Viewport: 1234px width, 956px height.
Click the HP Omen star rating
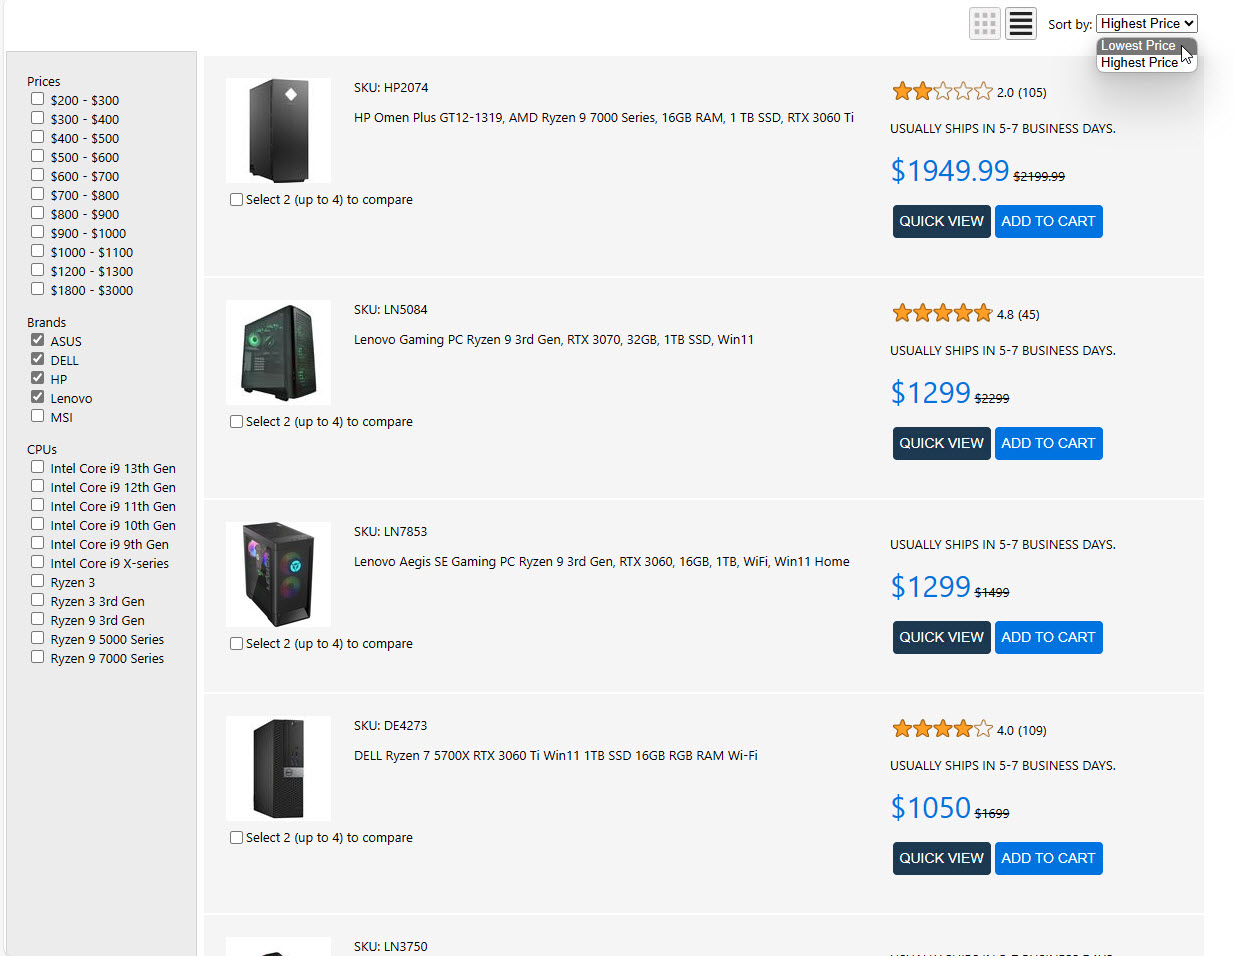(x=942, y=92)
